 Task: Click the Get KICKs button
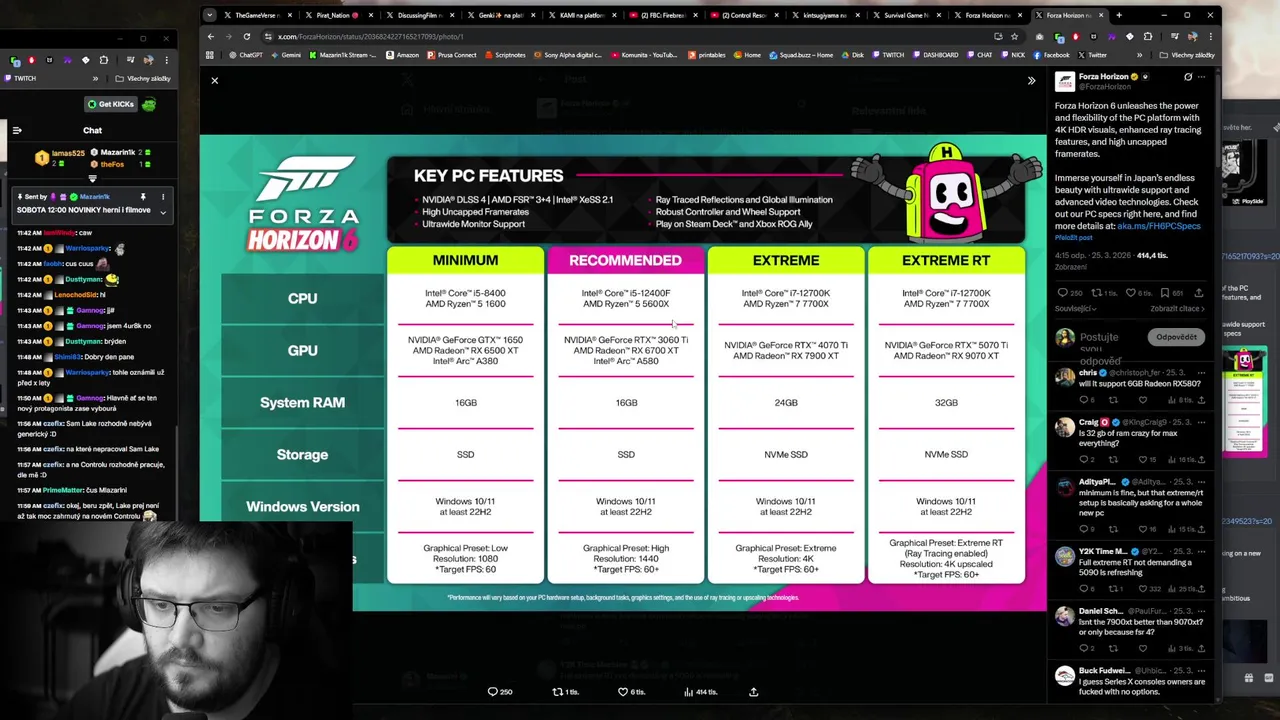pos(110,104)
